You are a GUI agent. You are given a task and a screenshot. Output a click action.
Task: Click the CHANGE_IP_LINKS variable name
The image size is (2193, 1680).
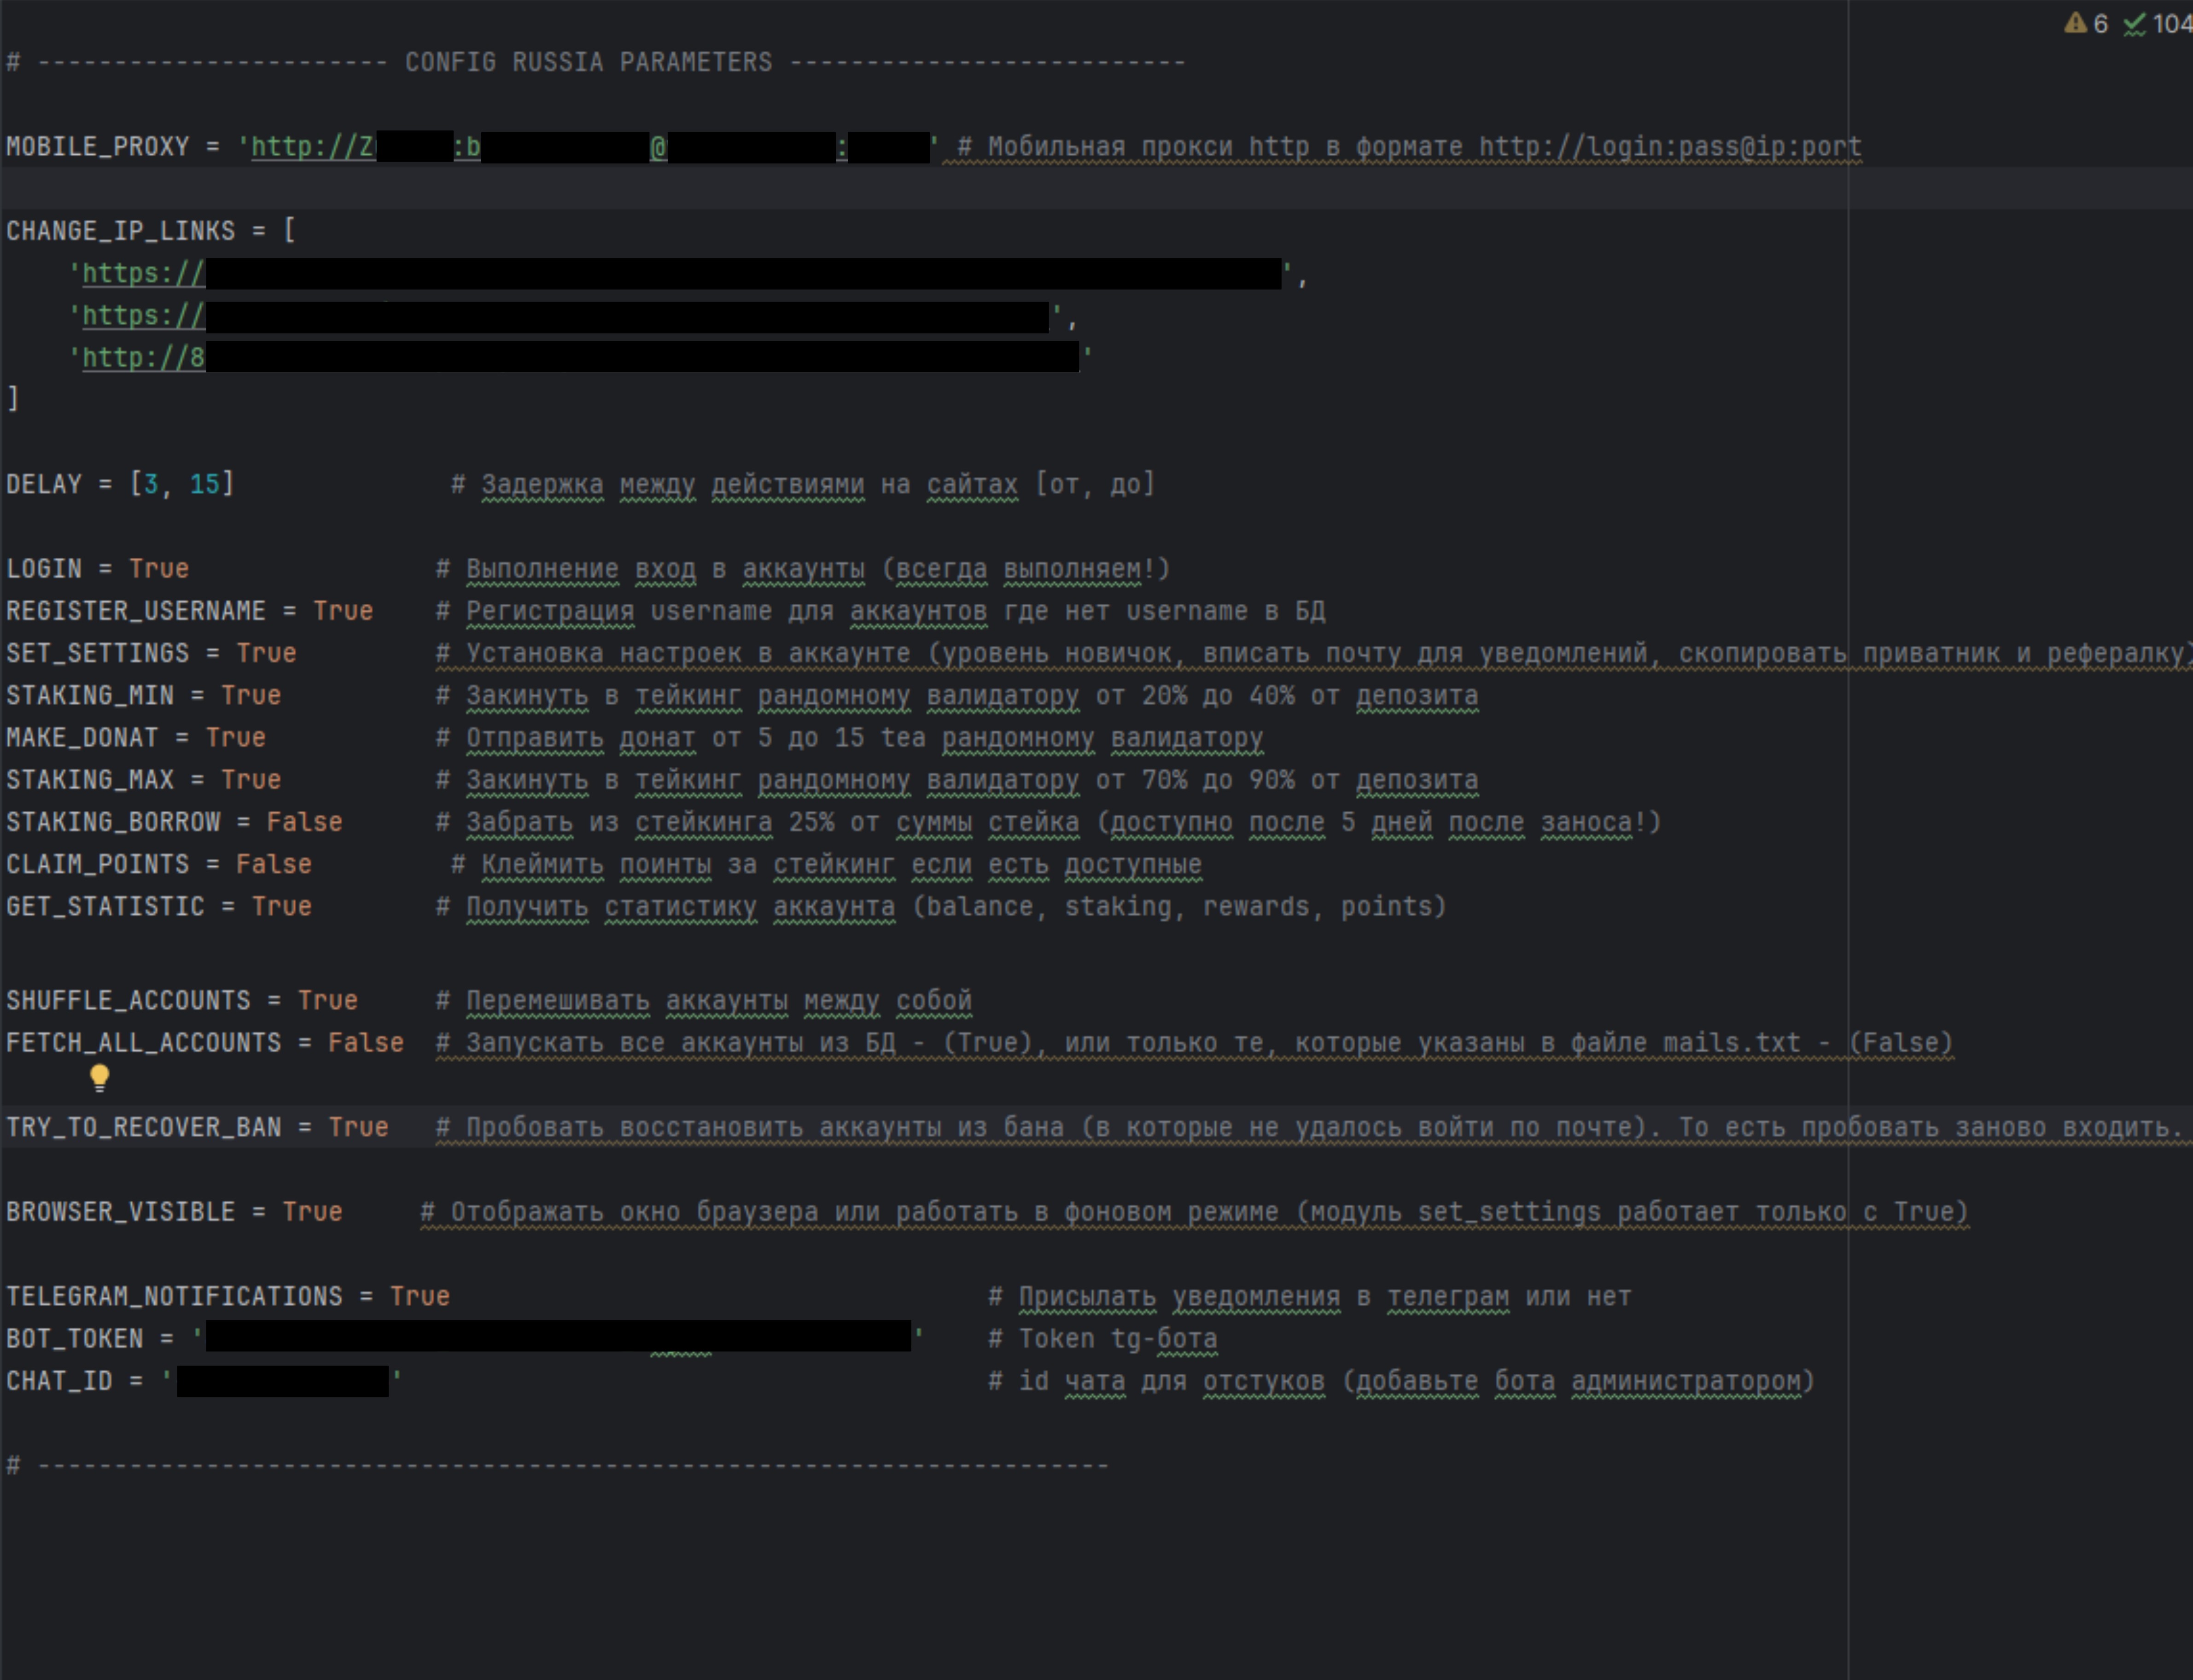[121, 231]
